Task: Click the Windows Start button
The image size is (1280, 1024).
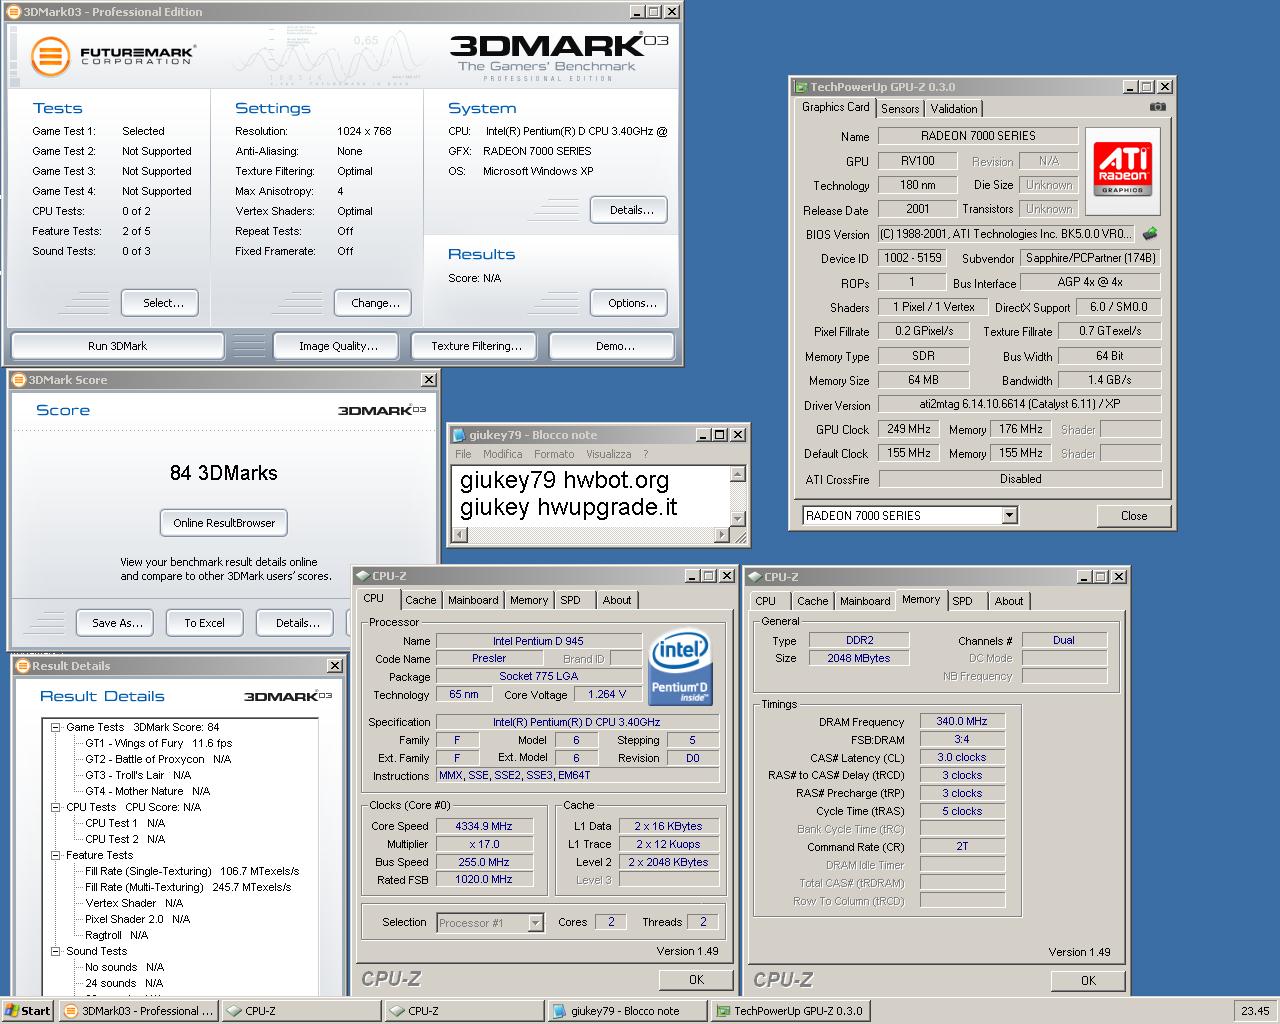Action: point(28,1010)
